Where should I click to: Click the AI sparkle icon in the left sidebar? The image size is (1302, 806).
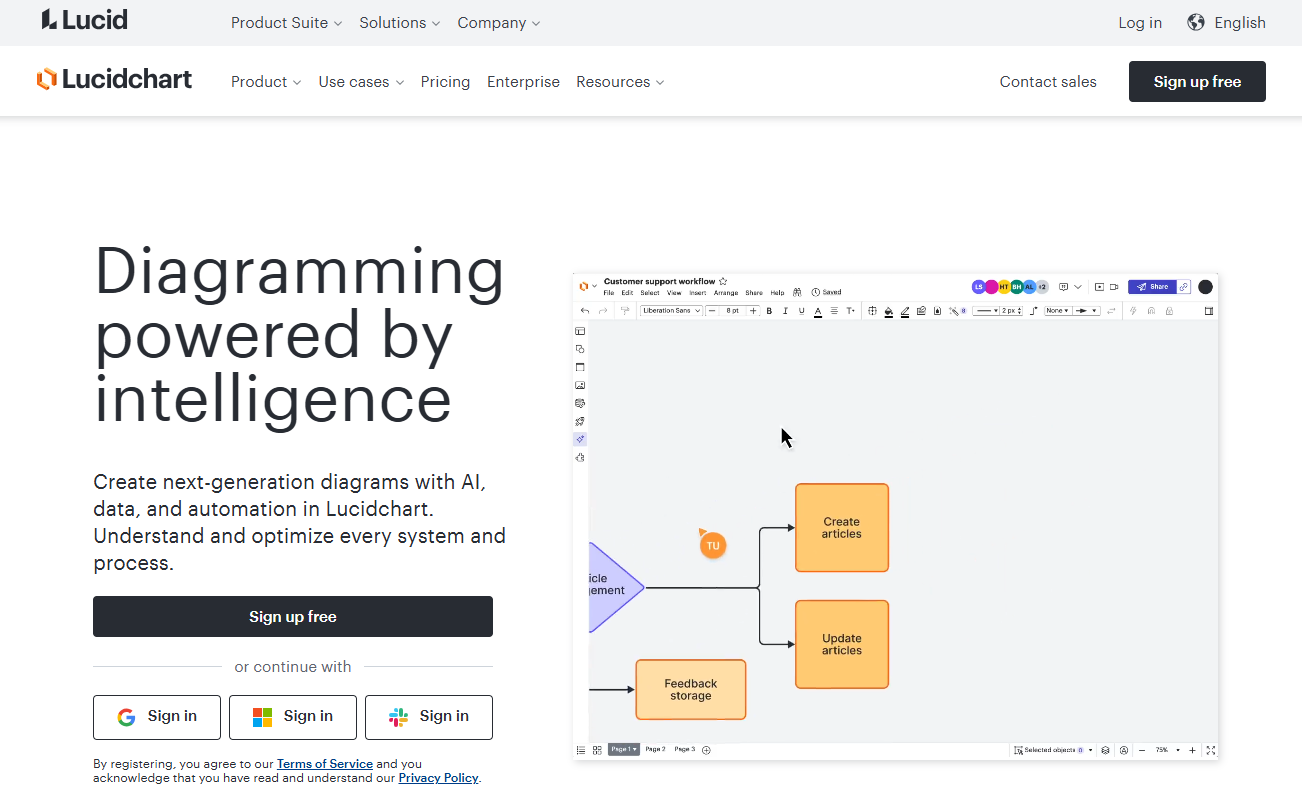[x=580, y=439]
